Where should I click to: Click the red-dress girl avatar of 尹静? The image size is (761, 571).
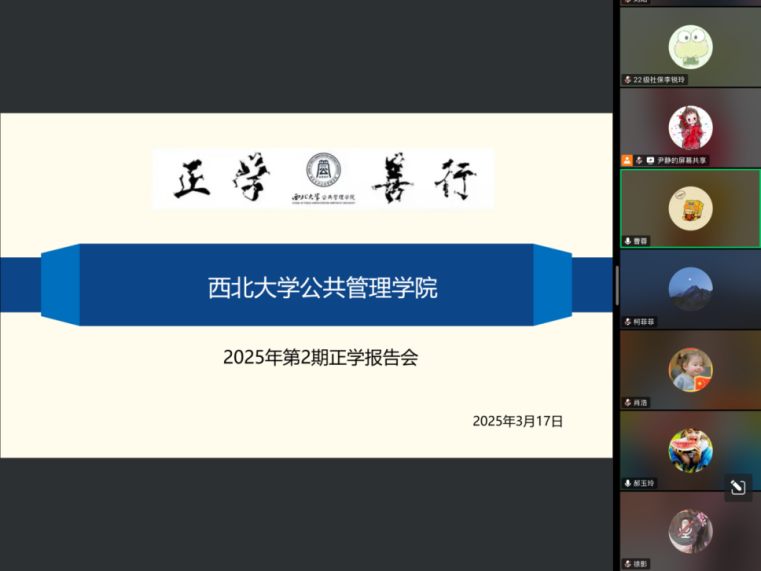click(690, 127)
